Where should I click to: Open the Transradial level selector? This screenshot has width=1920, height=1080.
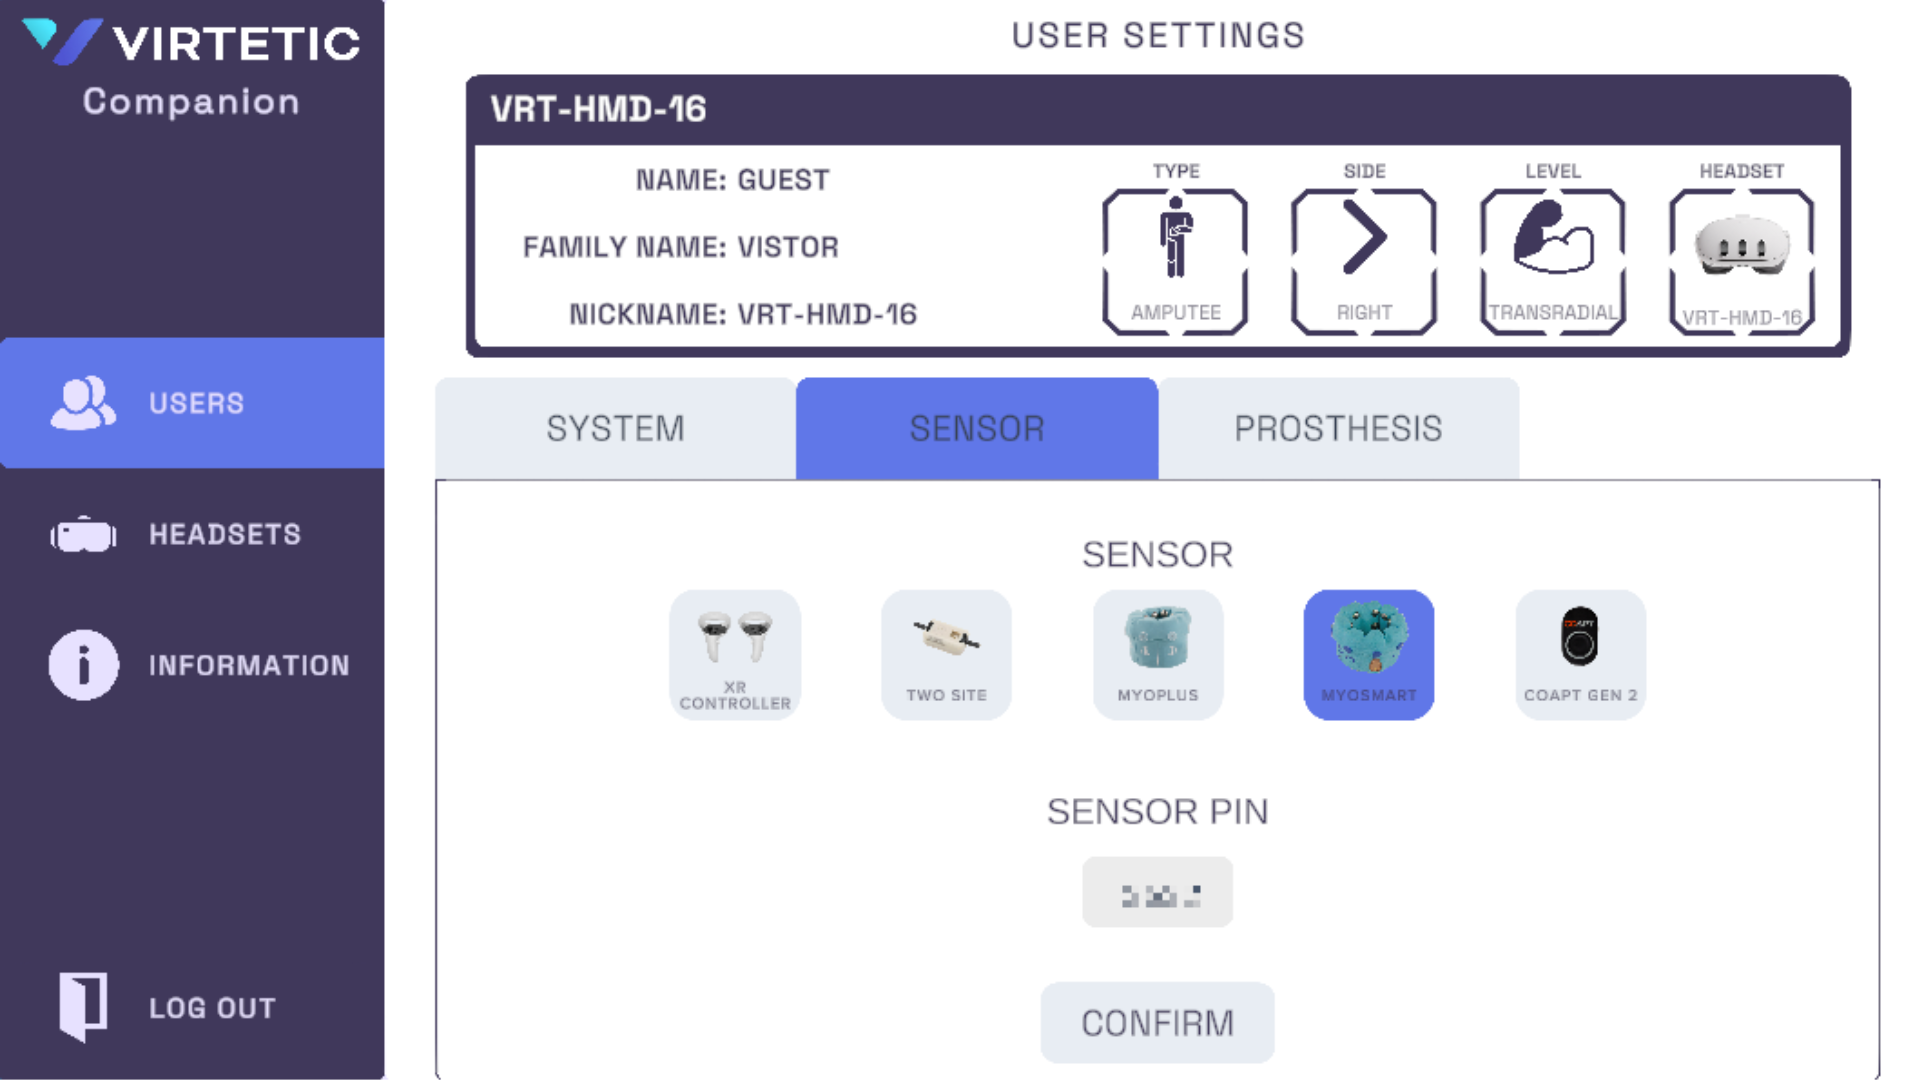(x=1552, y=261)
